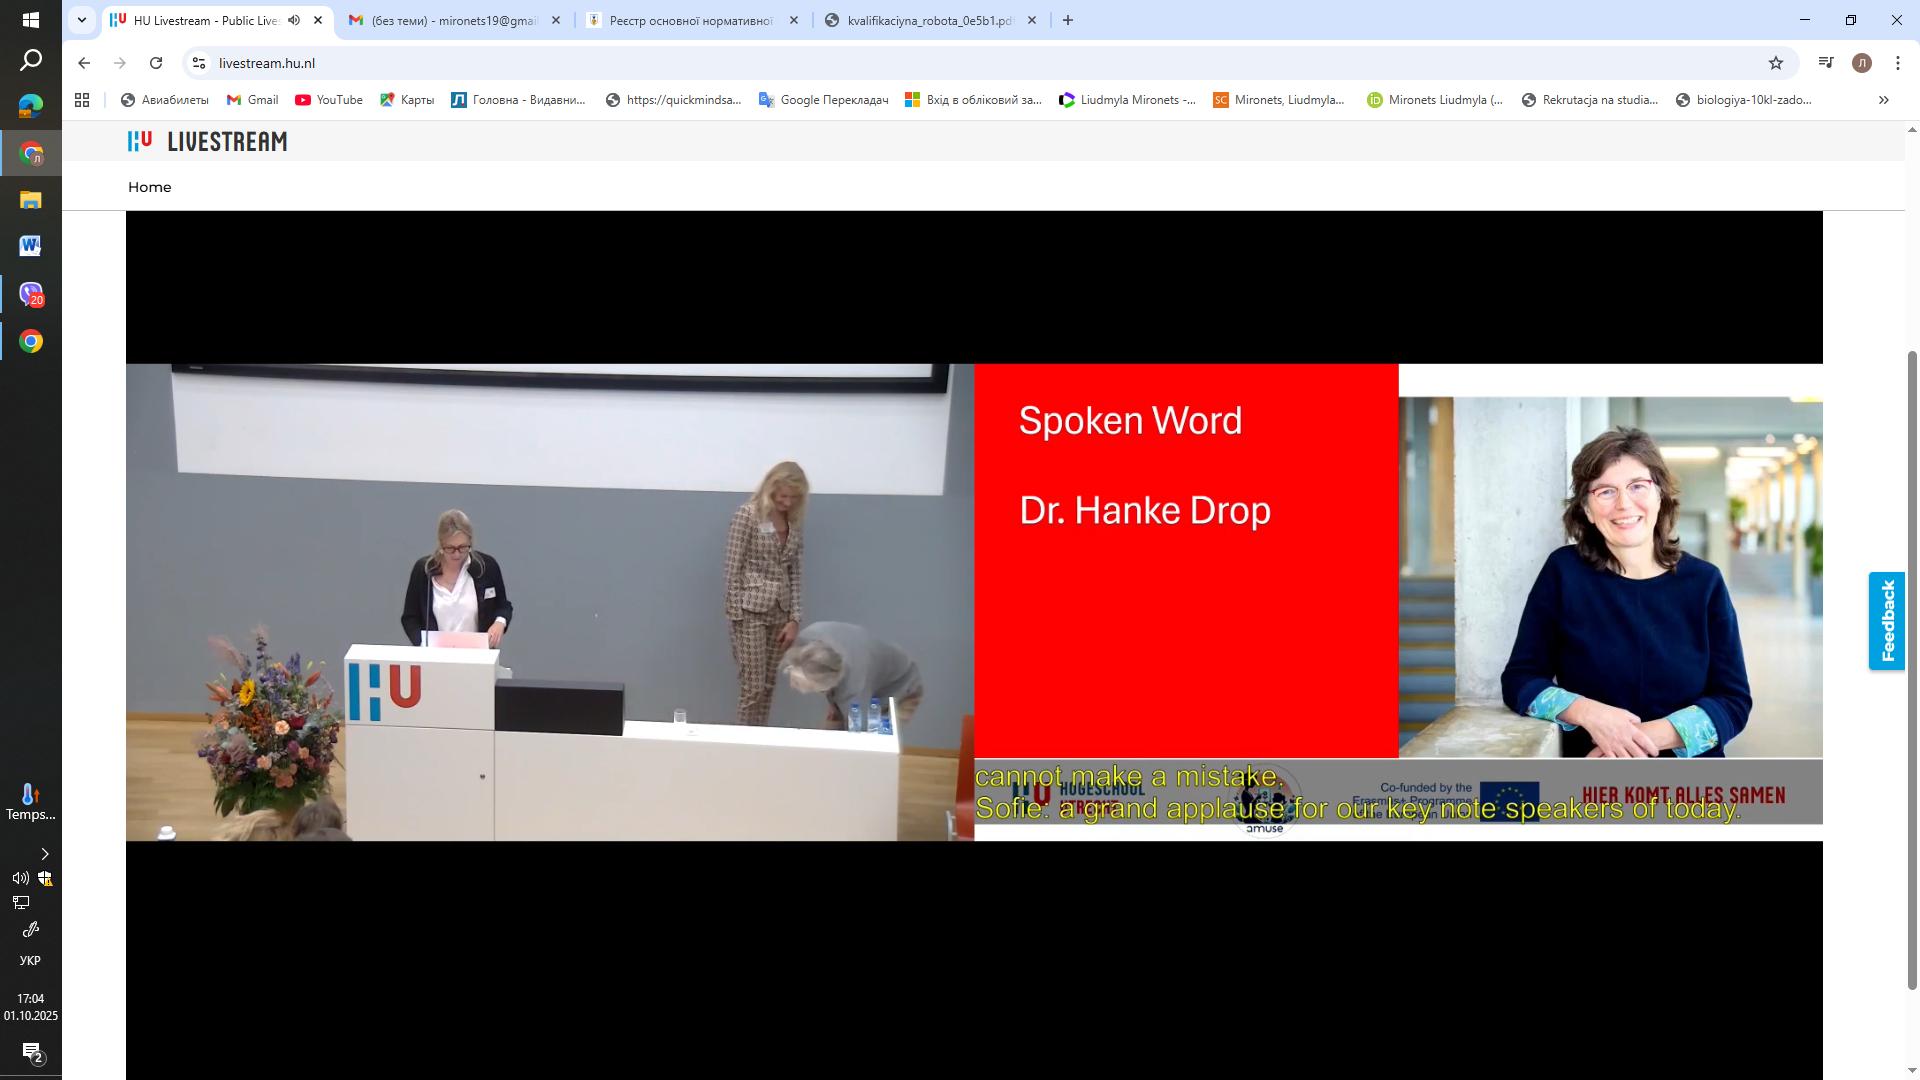Open new browser tab
The width and height of the screenshot is (1920, 1080).
1068,20
